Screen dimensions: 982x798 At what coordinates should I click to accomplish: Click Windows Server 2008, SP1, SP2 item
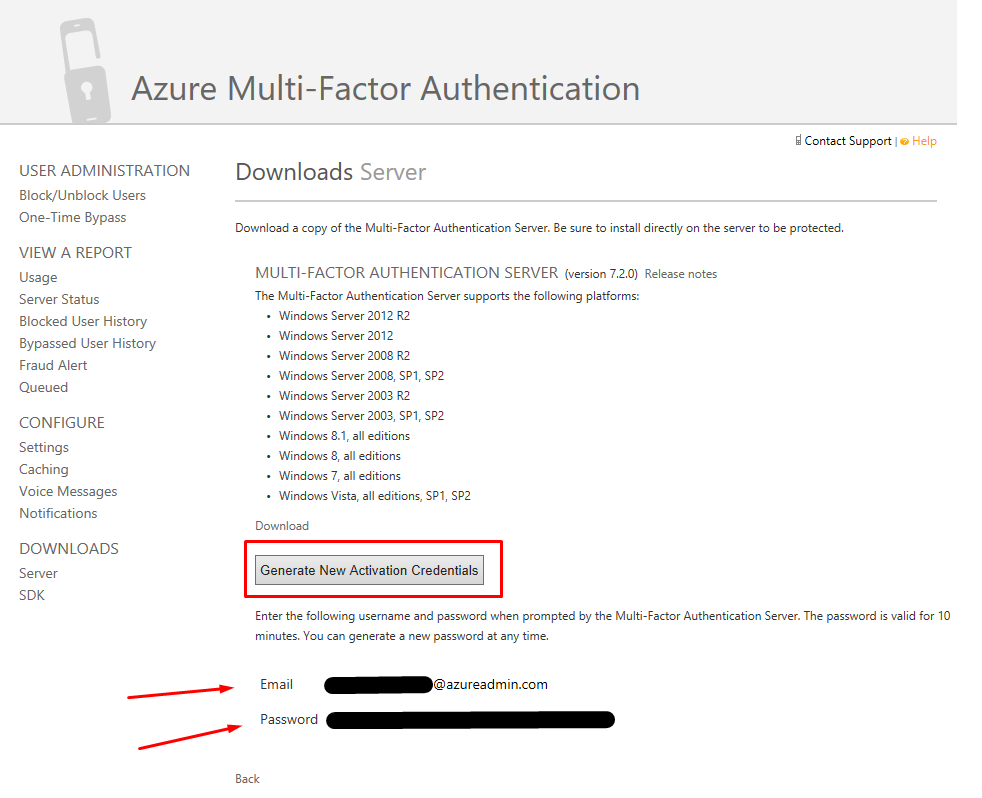coord(361,376)
